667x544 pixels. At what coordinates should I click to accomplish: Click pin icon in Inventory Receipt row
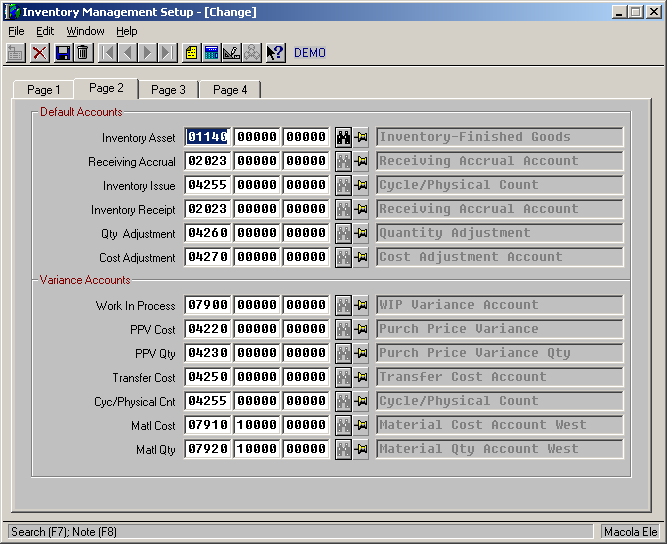361,209
